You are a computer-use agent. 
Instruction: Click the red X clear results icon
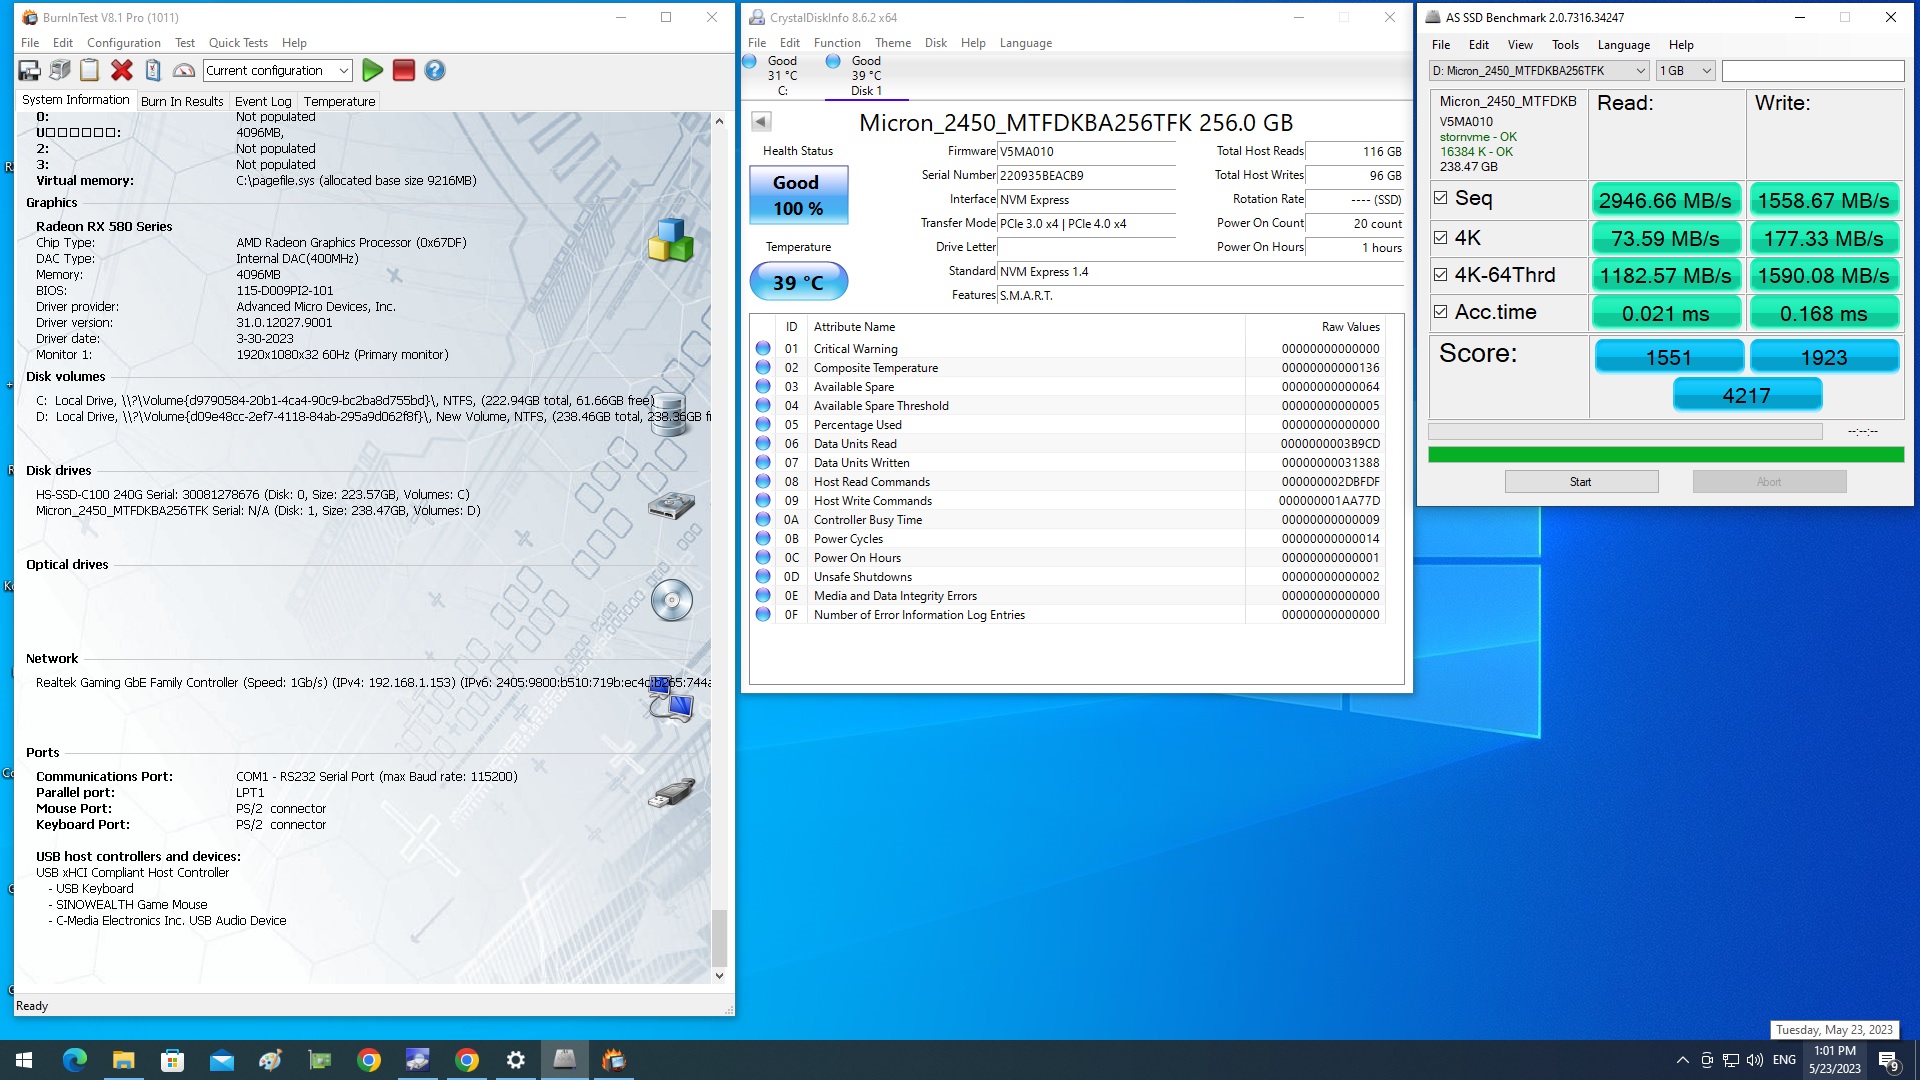(x=122, y=70)
